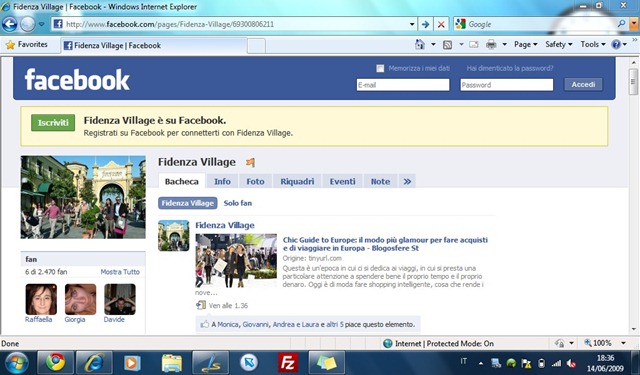Image resolution: width=640 pixels, height=375 pixels.
Task: Open Windows Explorer folder on the taskbar
Action: tap(171, 362)
